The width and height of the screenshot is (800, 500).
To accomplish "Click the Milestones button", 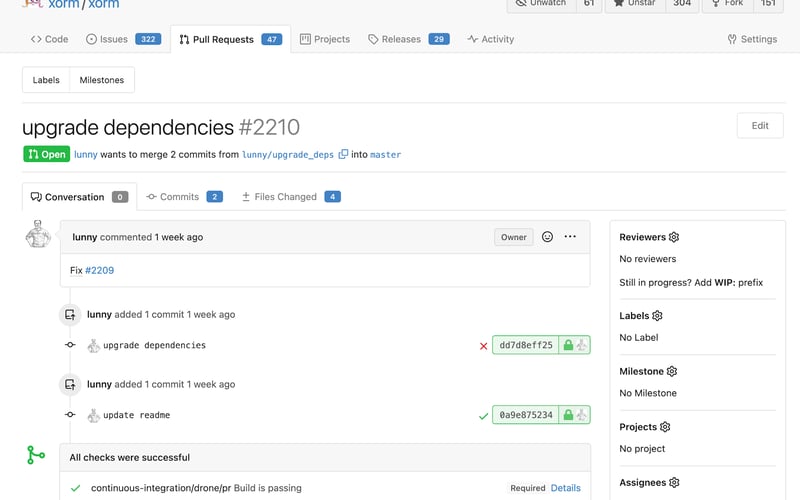I will (102, 80).
